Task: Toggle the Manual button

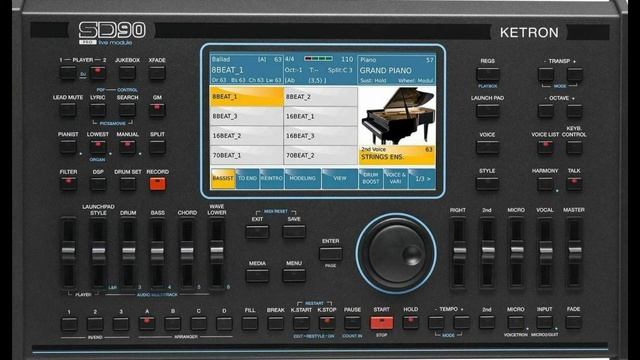Action: point(127,147)
